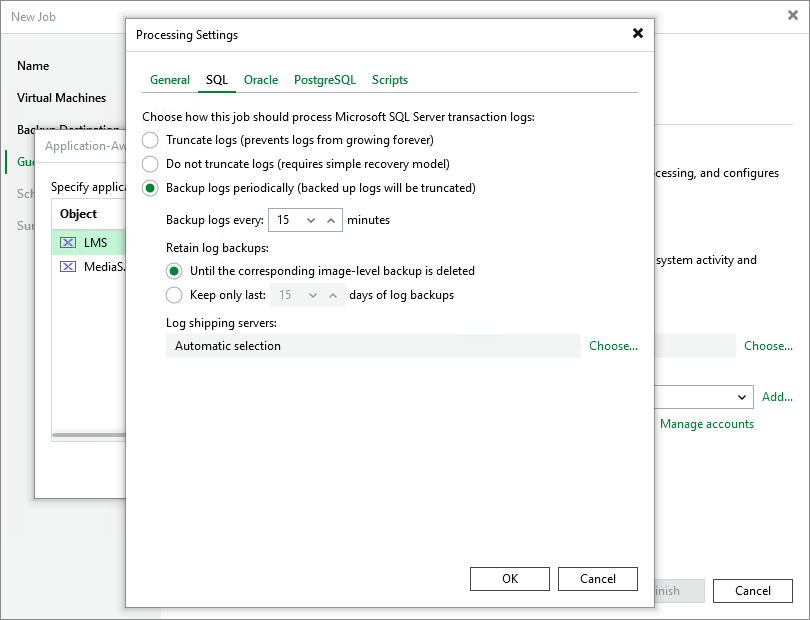Click the MediaS virtual machine icon

coord(67,267)
